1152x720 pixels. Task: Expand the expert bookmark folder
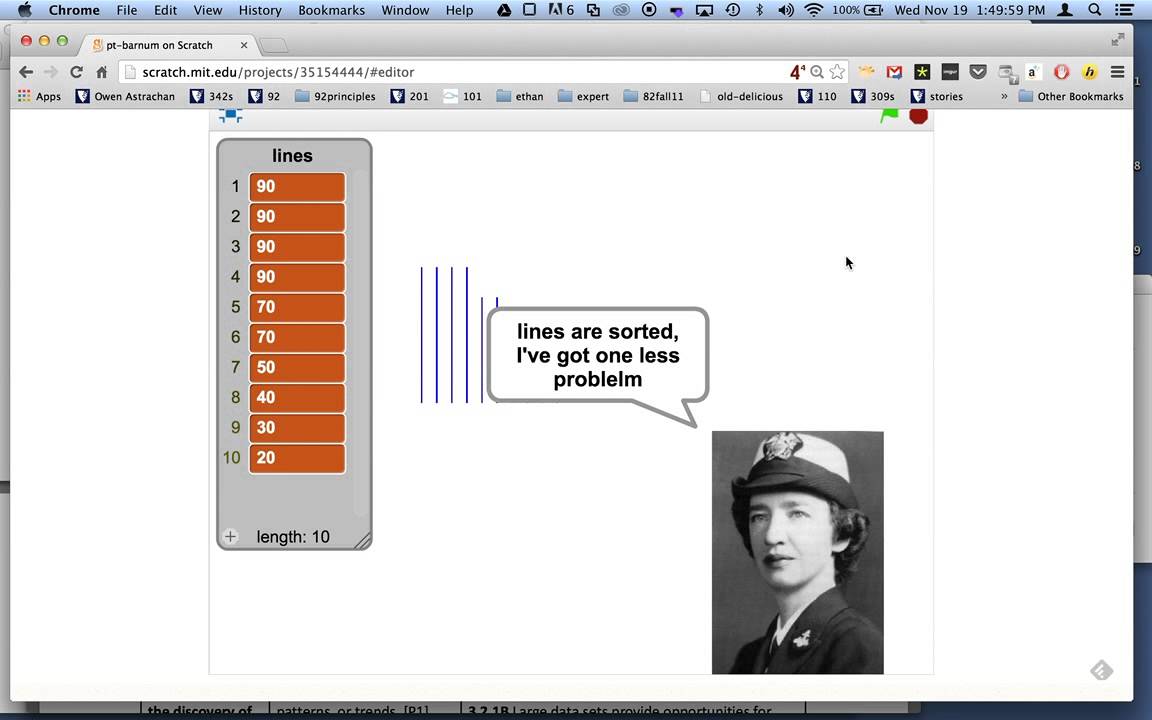click(583, 96)
